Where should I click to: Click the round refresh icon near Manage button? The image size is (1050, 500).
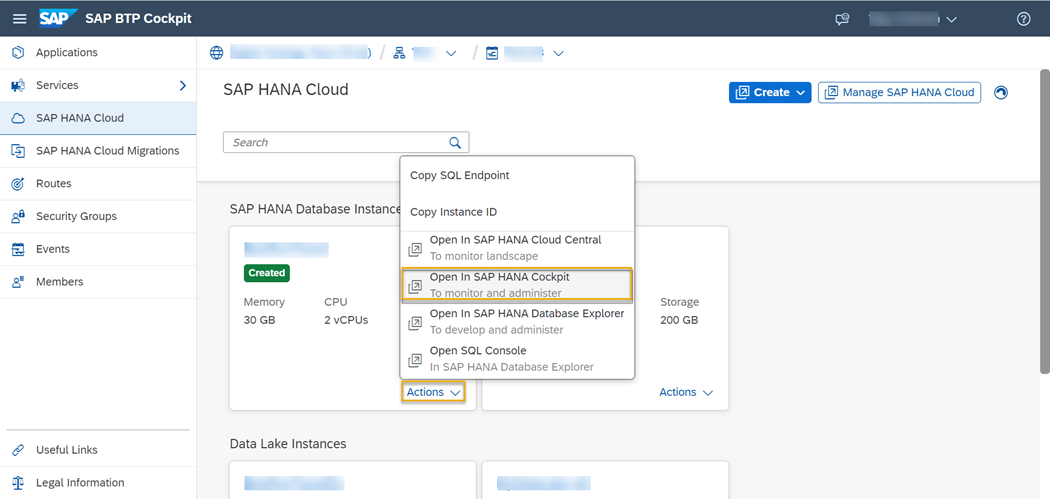(x=1001, y=92)
